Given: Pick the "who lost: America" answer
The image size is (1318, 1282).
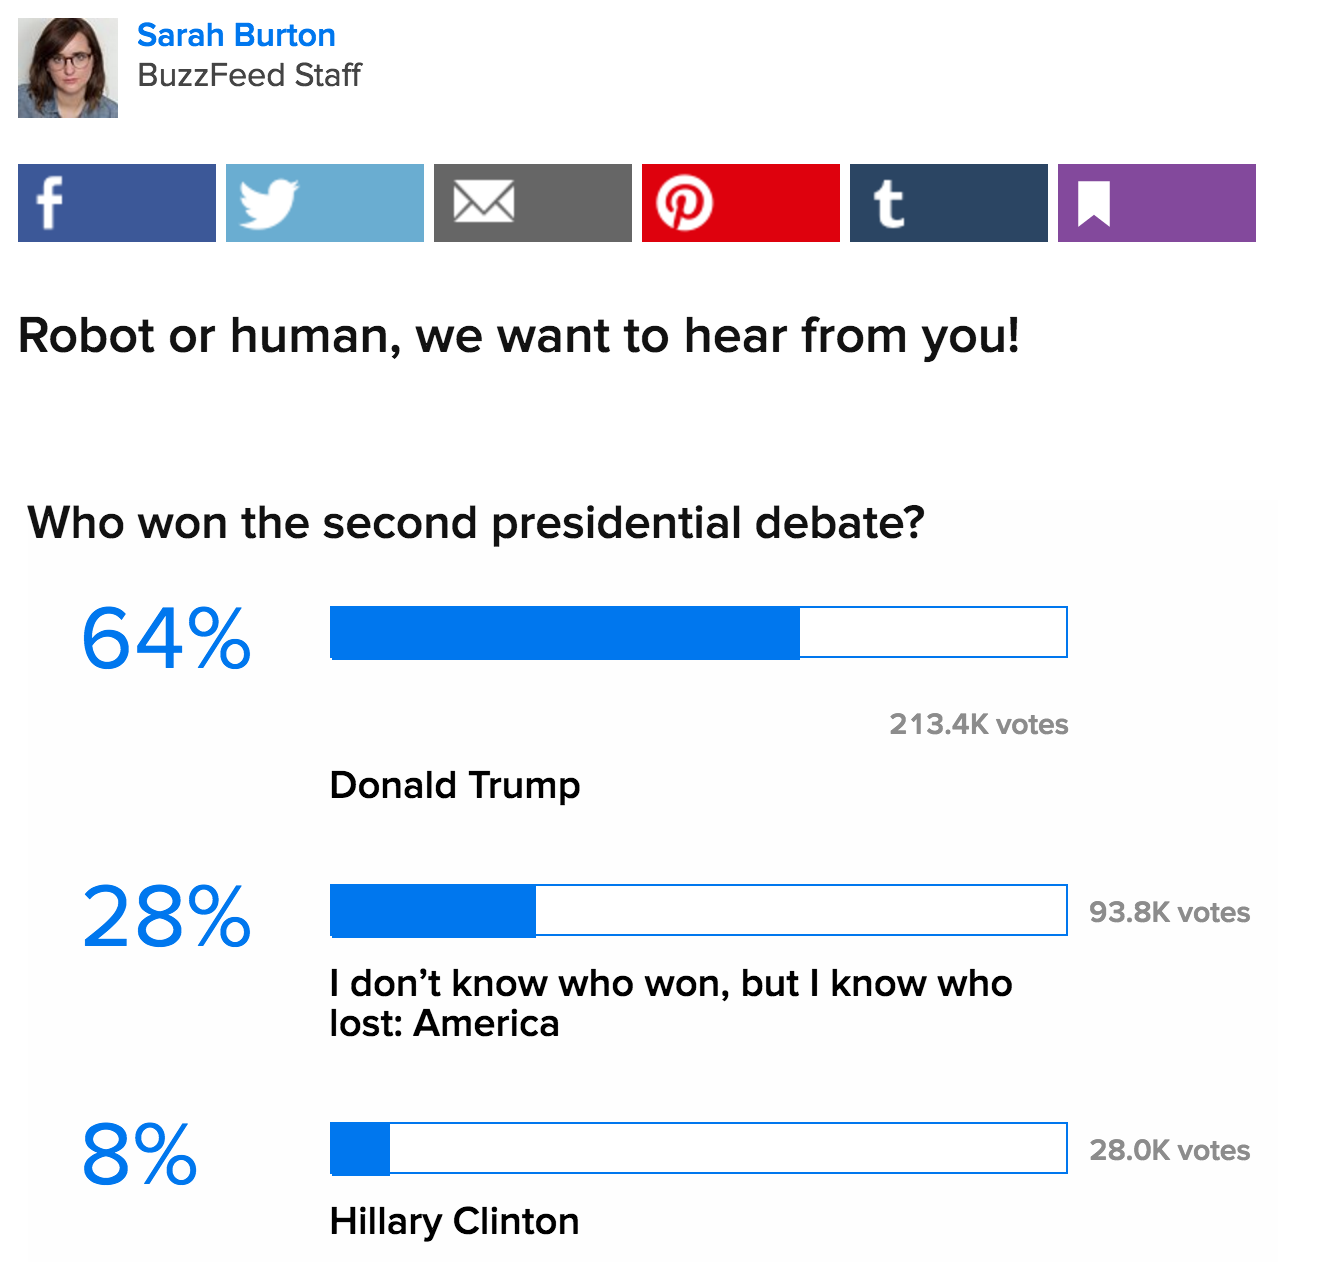Looking at the screenshot, I should [670, 1003].
